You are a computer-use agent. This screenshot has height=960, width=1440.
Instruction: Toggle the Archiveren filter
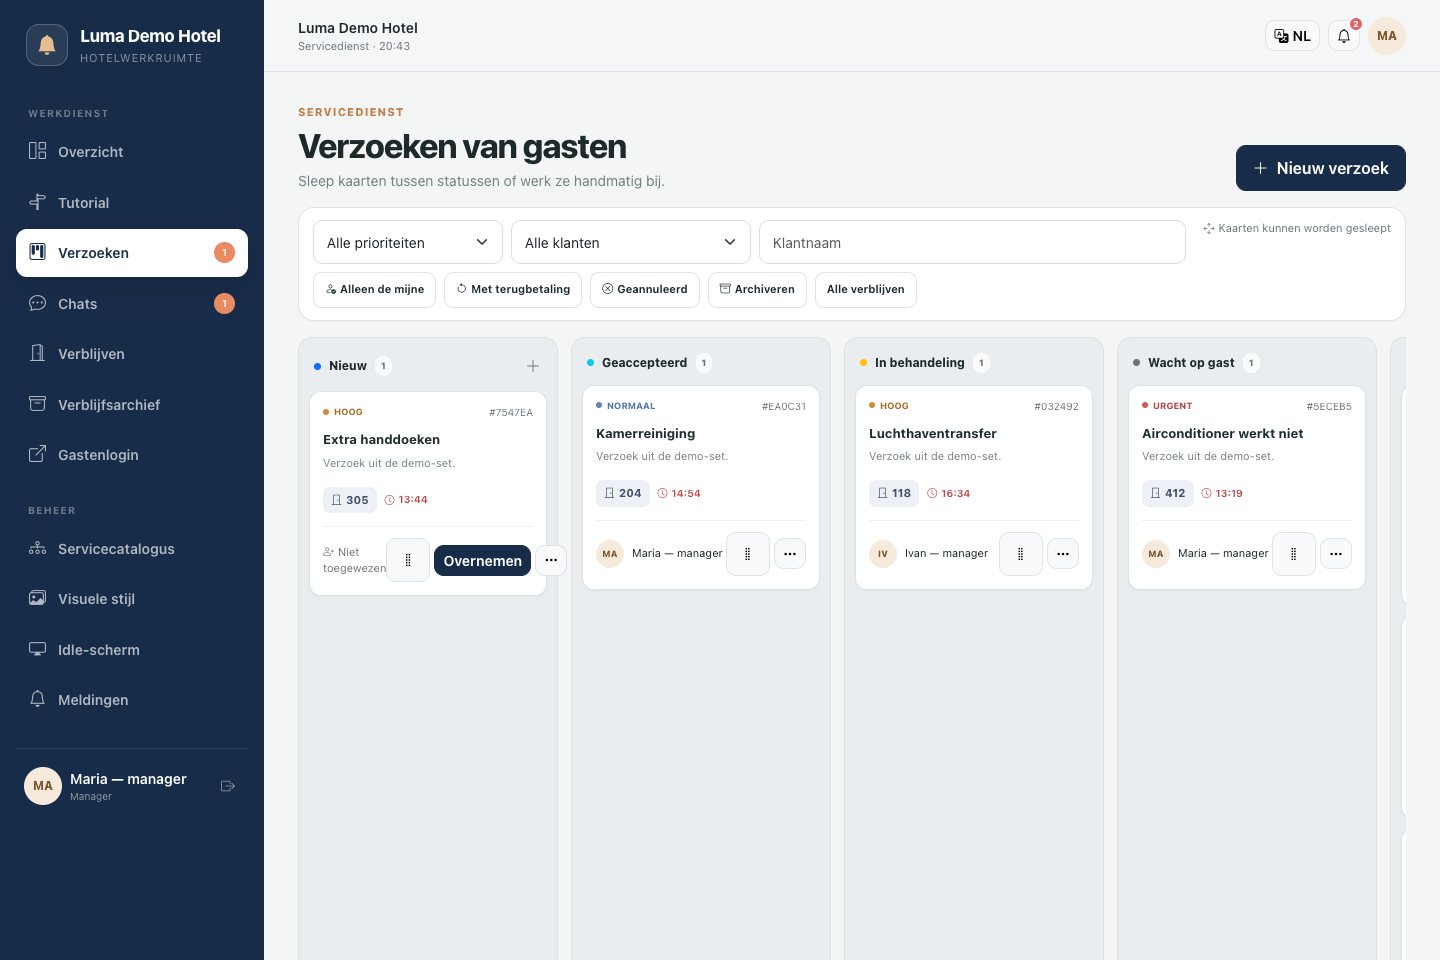[757, 290]
